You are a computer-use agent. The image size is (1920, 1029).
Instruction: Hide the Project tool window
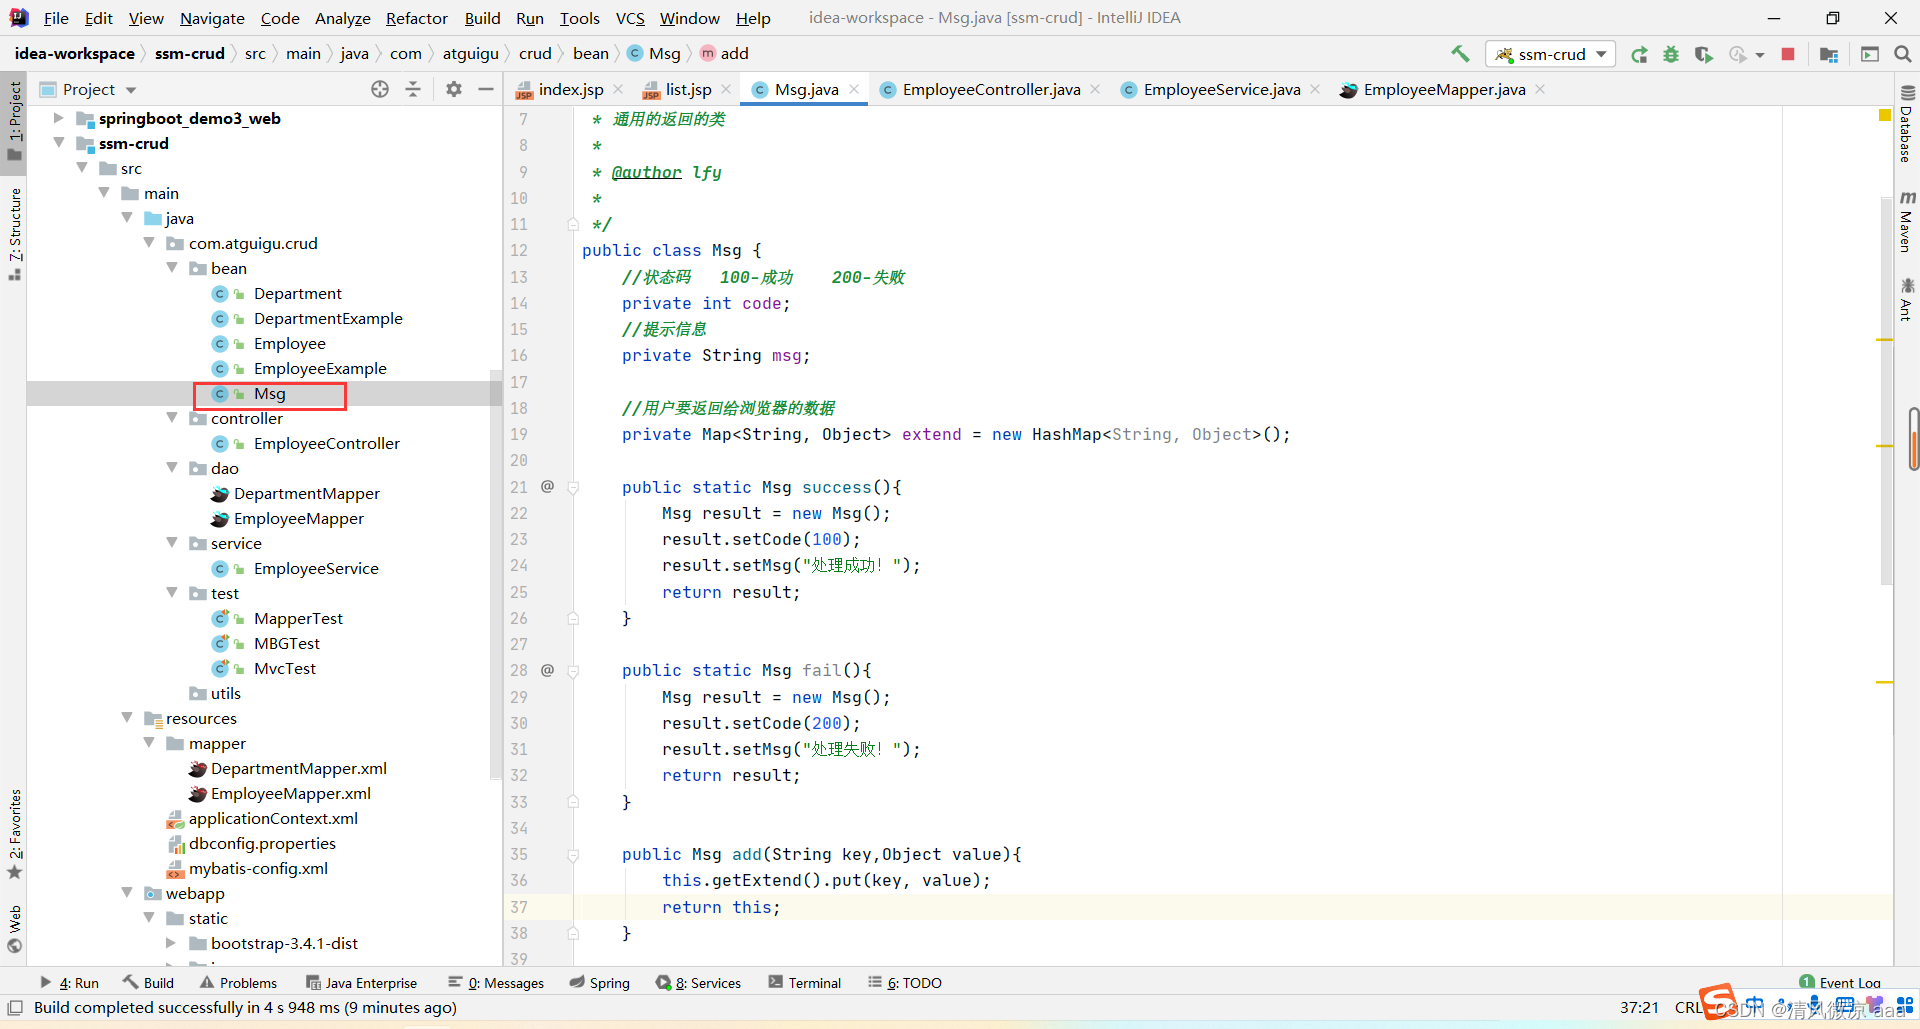(486, 89)
